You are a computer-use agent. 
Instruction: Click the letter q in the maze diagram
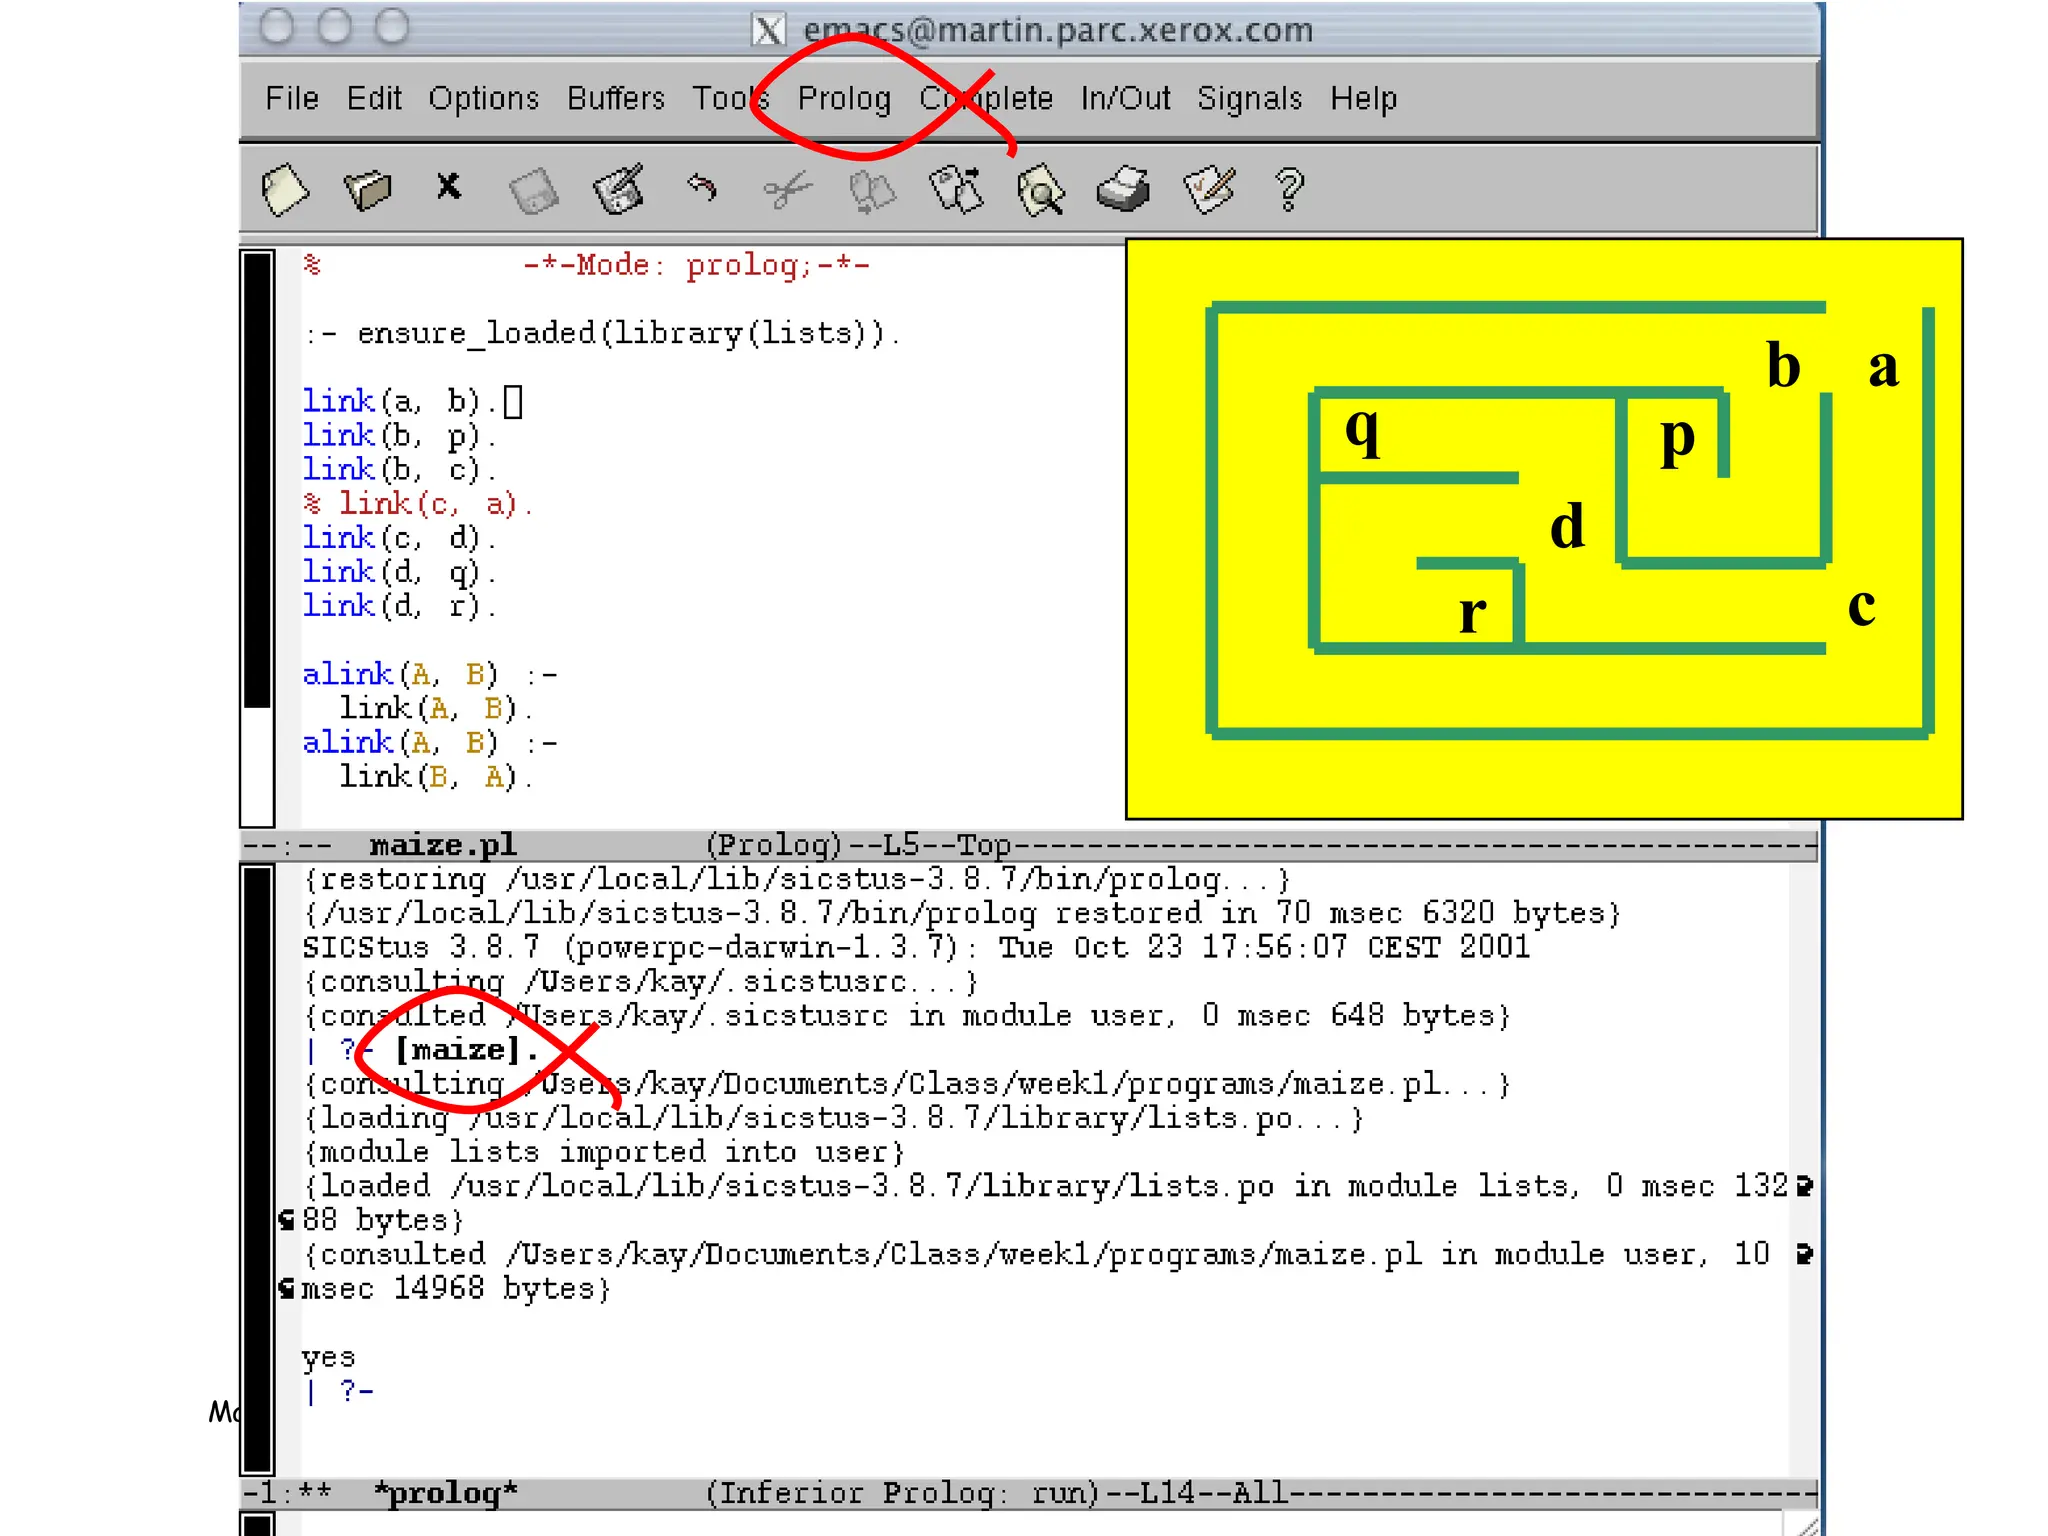coord(1363,431)
